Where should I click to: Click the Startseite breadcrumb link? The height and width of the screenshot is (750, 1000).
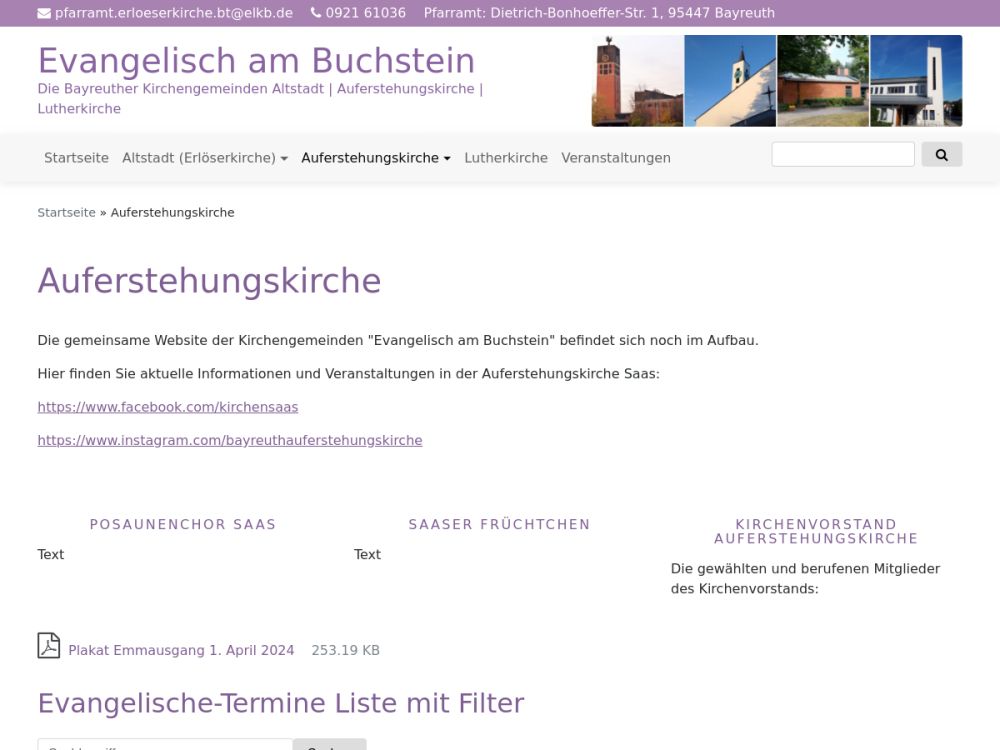(66, 213)
